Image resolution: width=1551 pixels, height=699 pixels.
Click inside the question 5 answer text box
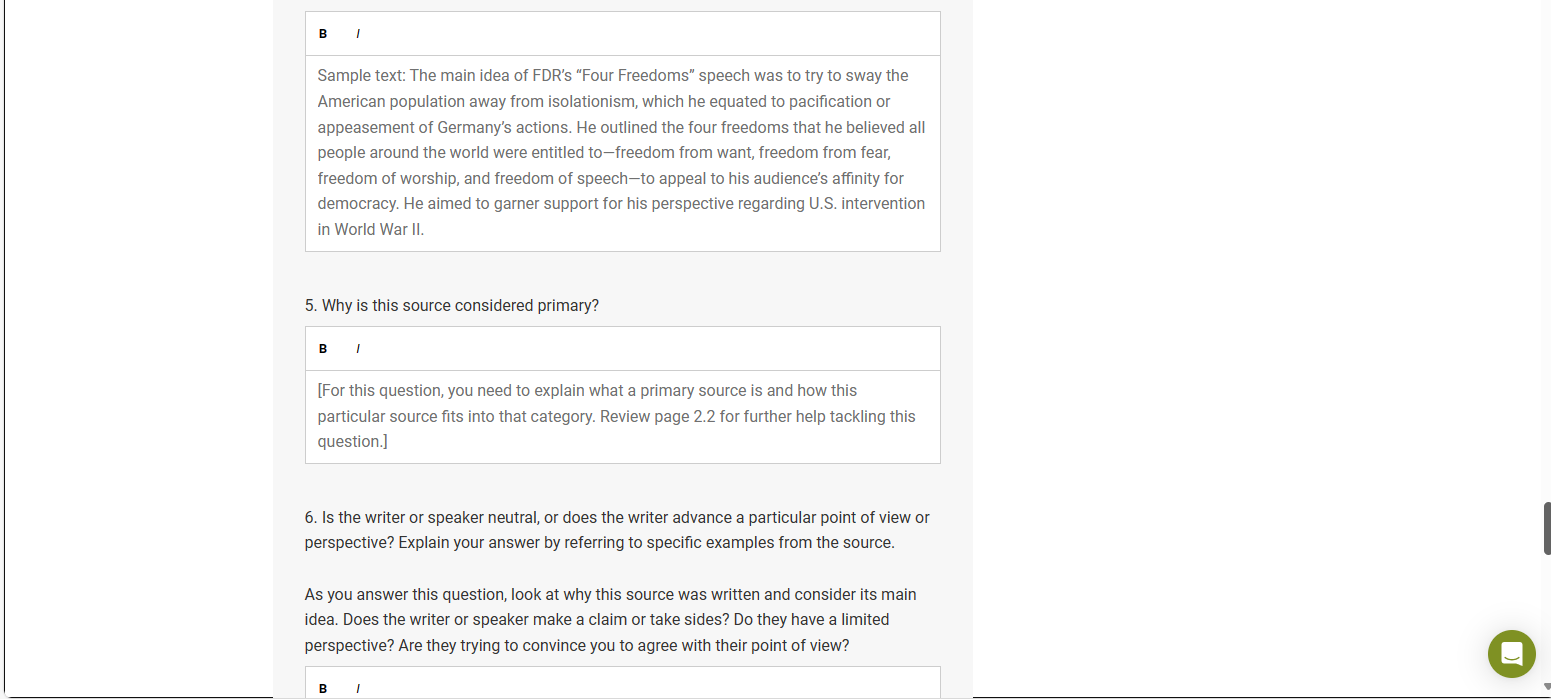623,417
